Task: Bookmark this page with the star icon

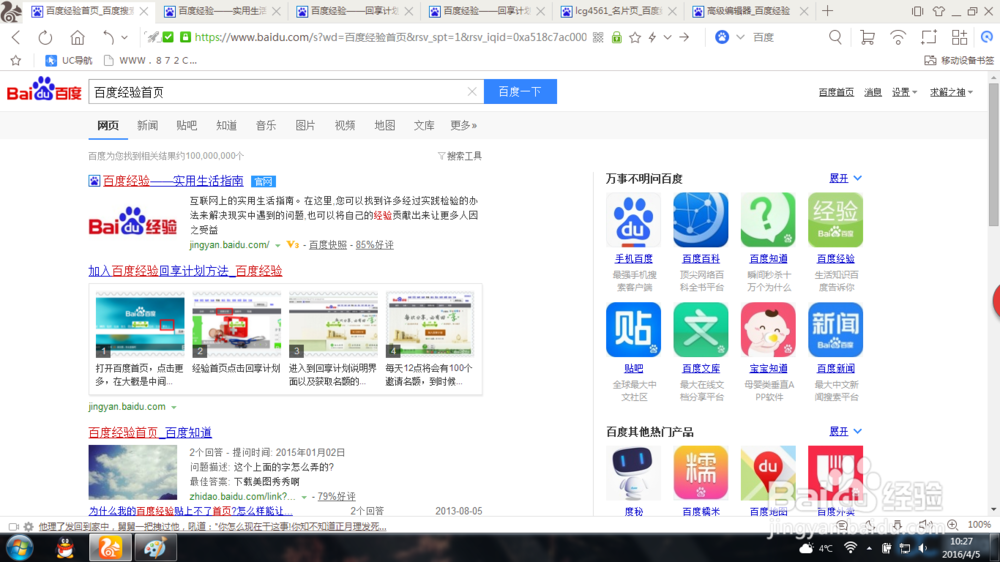Action: click(x=635, y=38)
